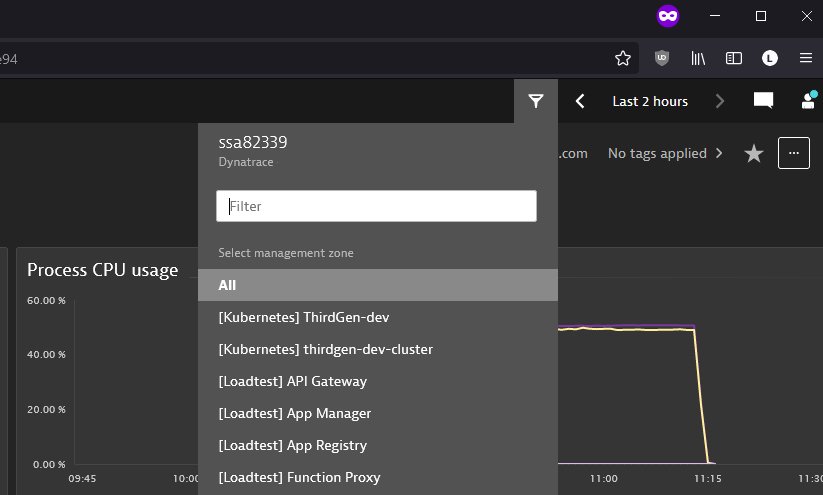Open the user profile menu icon

coord(809,100)
